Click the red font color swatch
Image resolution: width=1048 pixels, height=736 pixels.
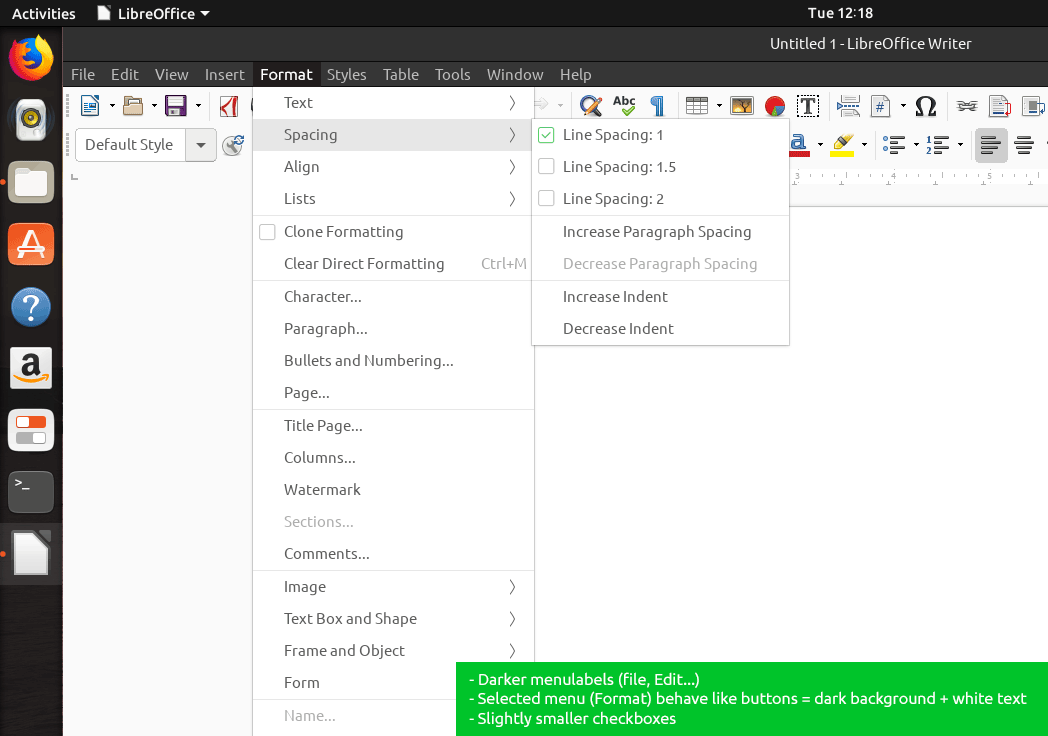tap(799, 145)
